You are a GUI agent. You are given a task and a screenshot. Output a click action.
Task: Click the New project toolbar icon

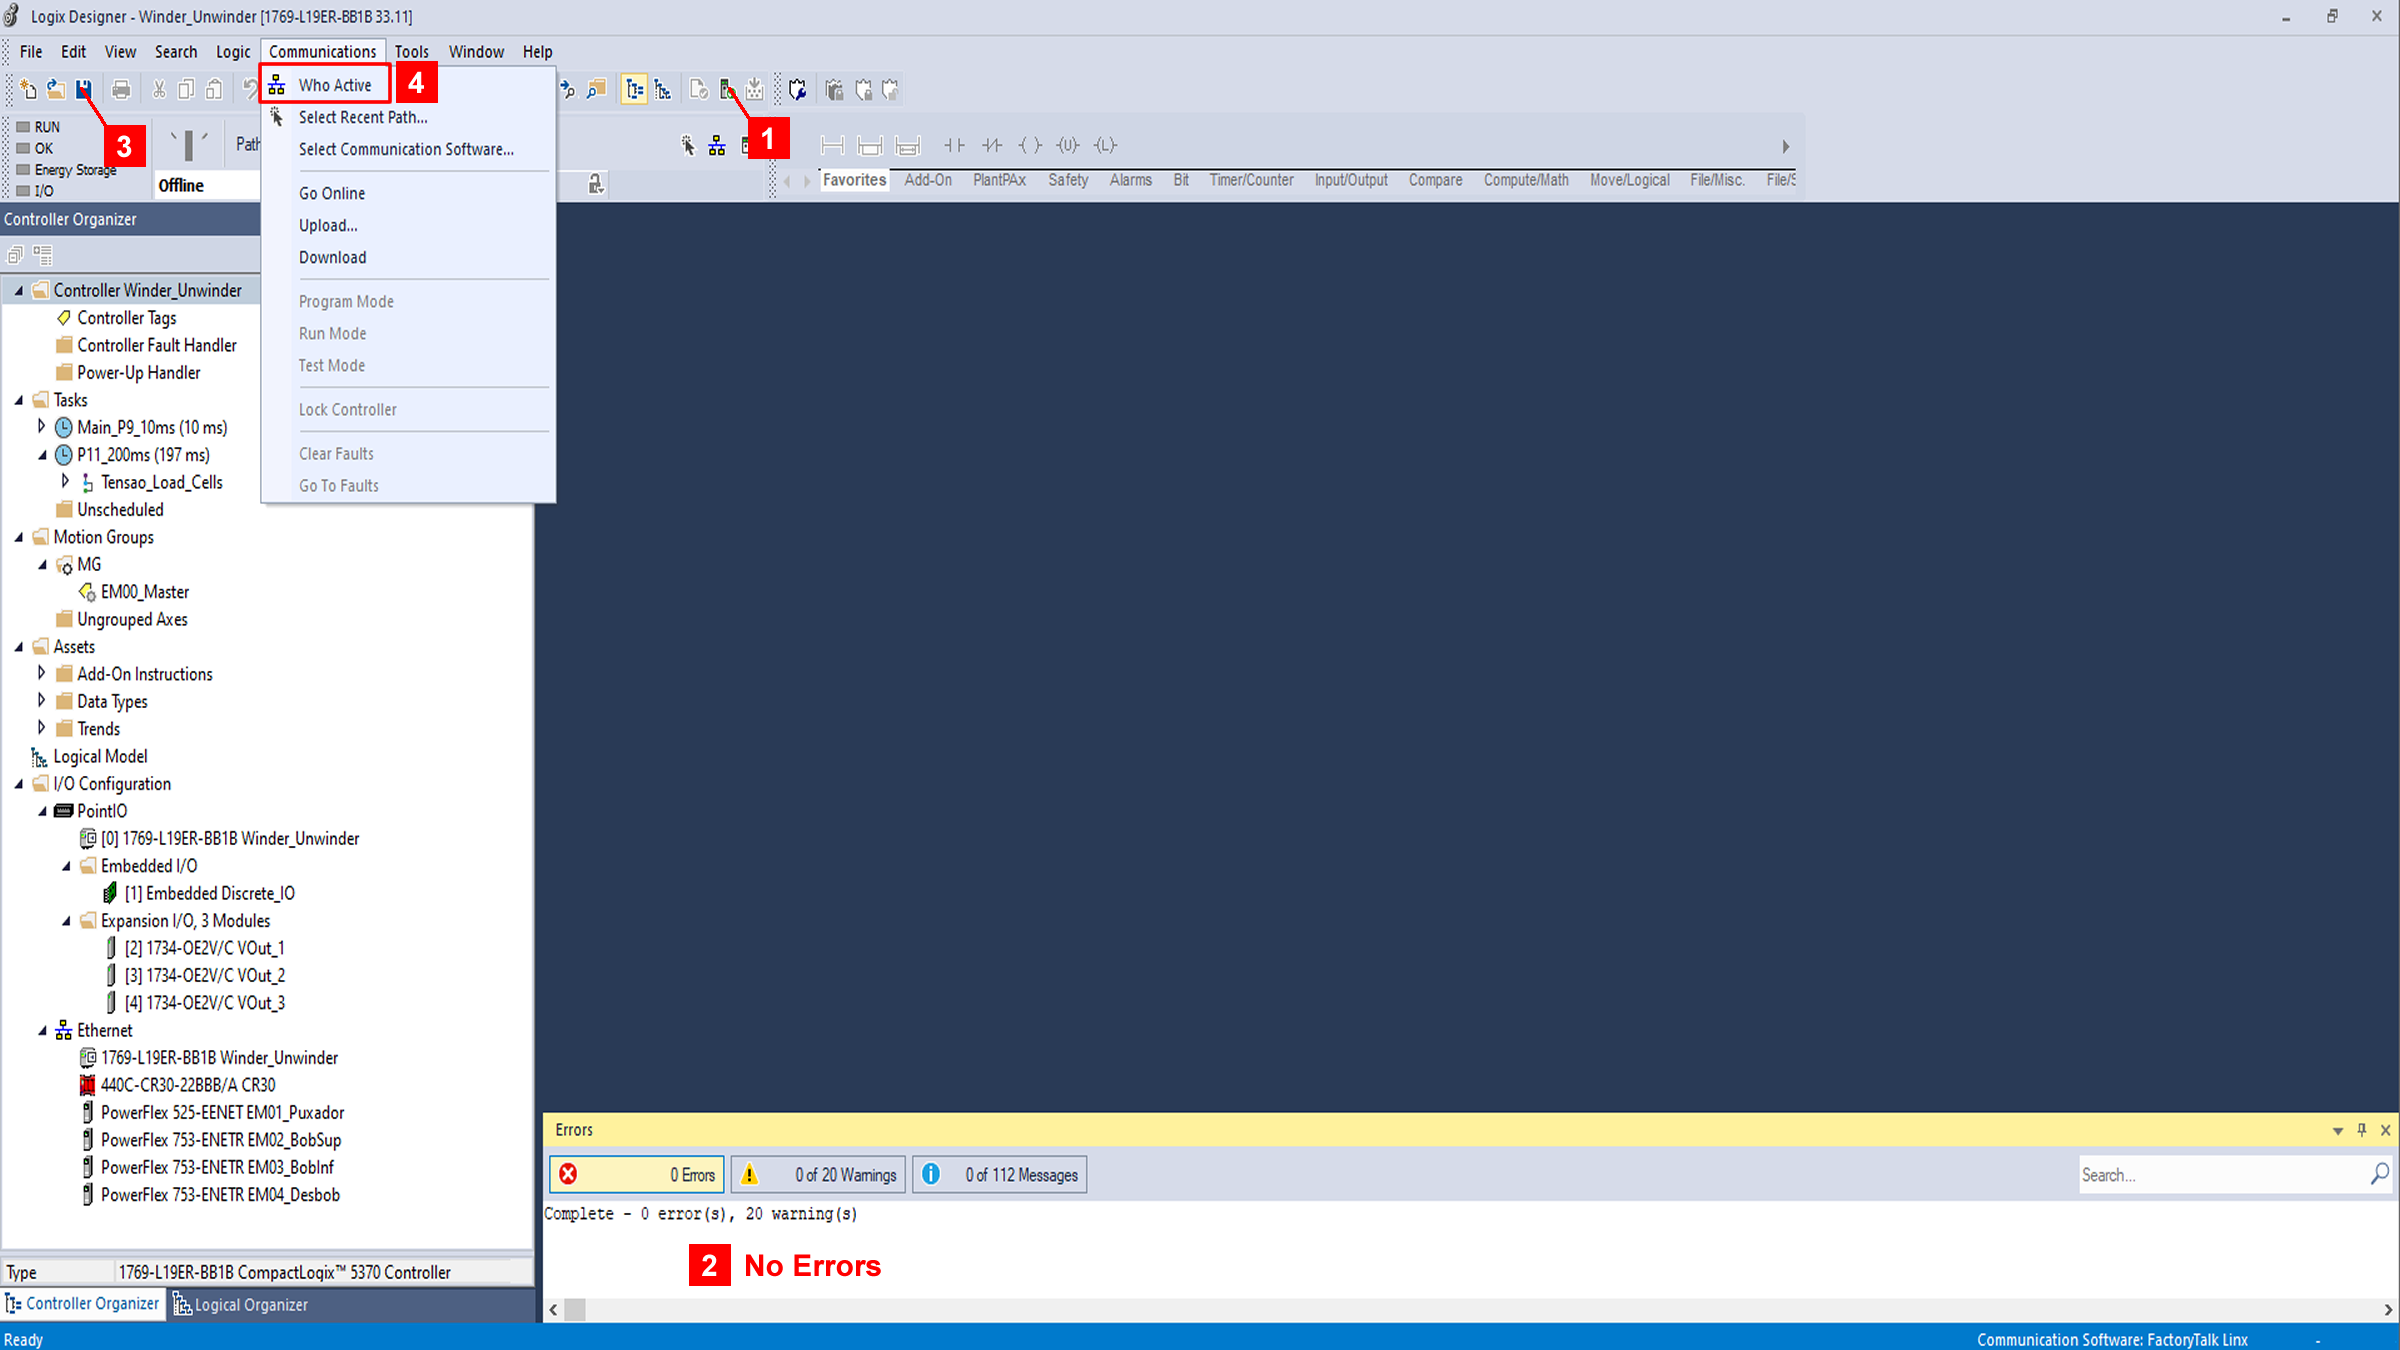coord(28,90)
